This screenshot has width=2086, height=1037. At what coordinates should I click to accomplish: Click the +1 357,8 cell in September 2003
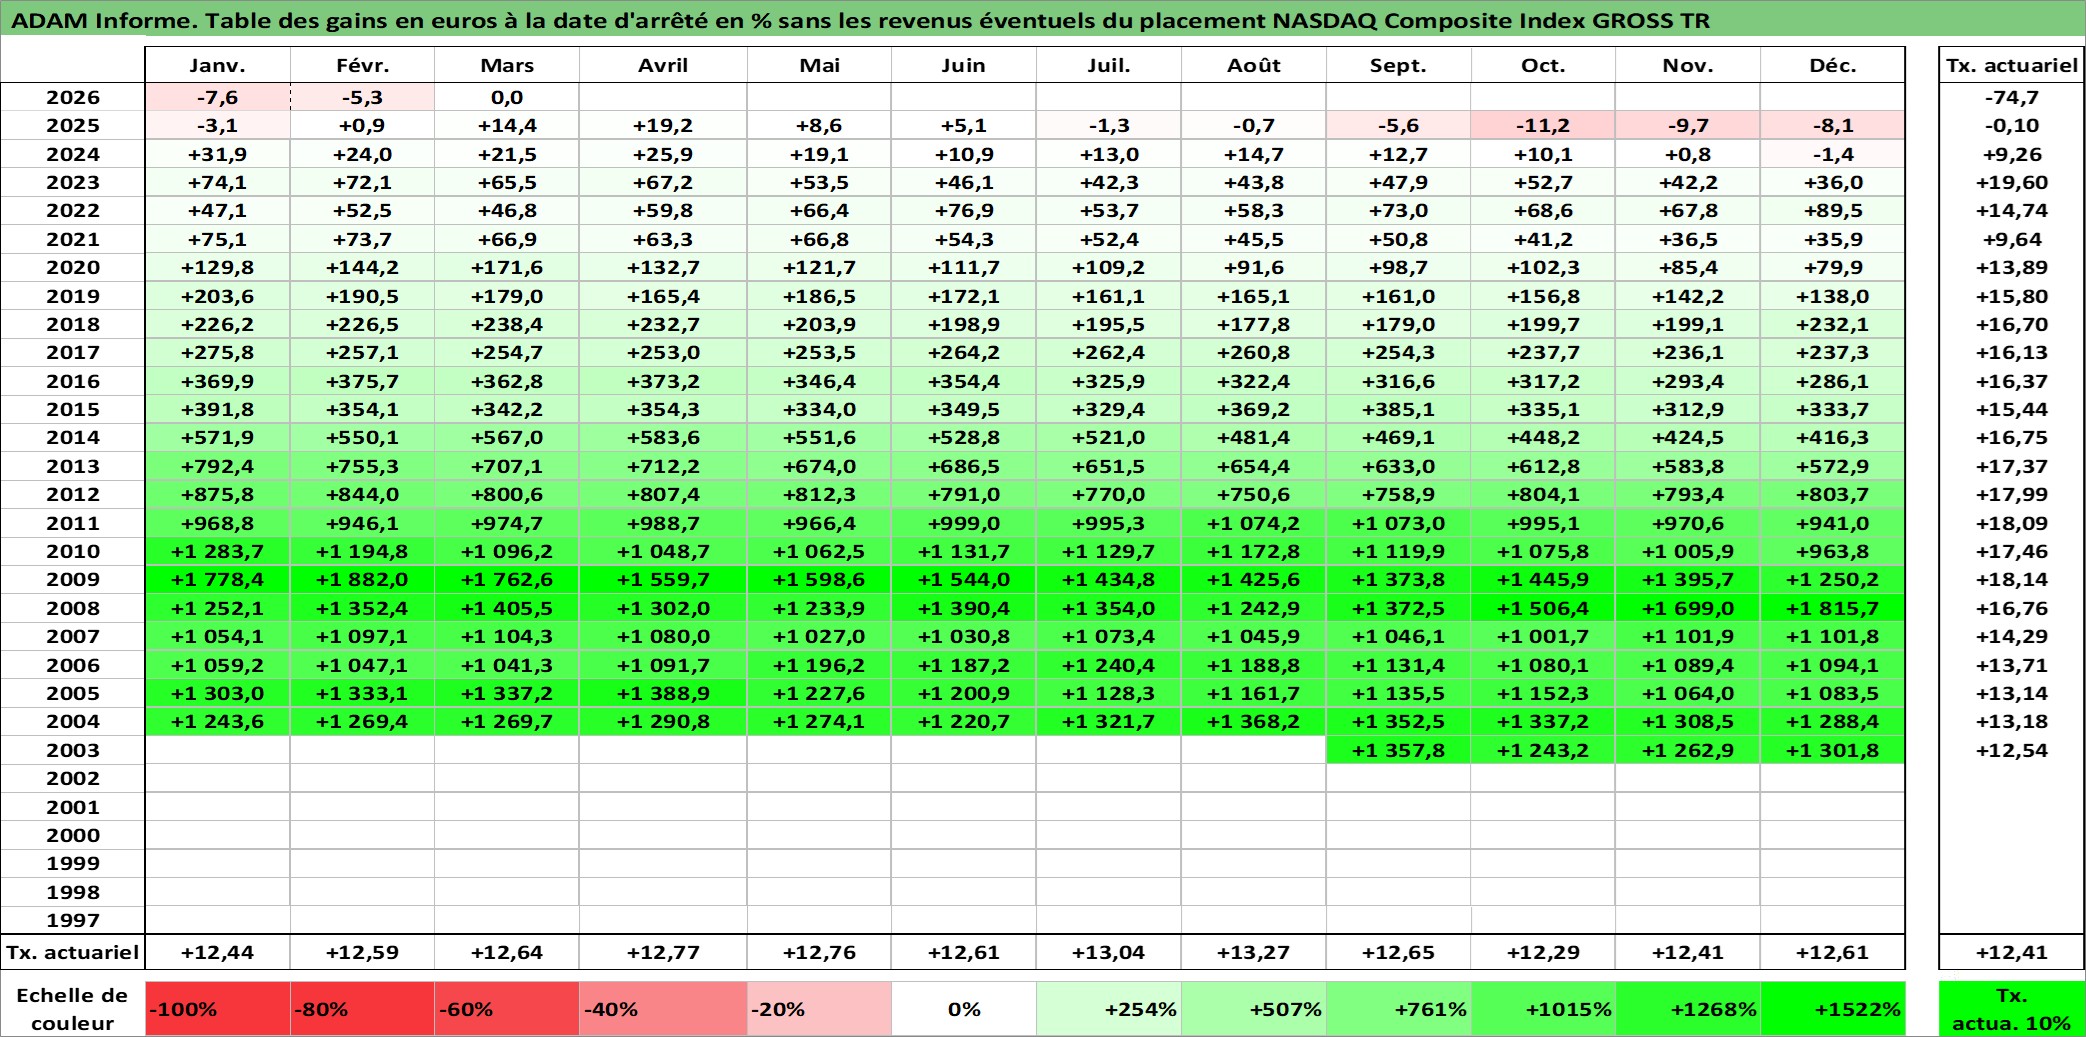(x=1399, y=750)
